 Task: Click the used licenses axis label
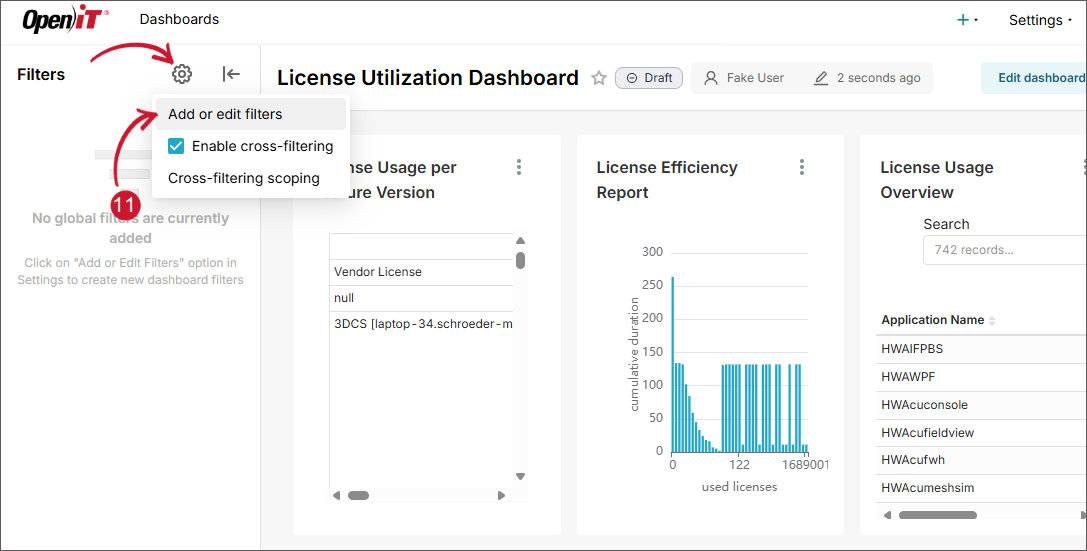739,487
